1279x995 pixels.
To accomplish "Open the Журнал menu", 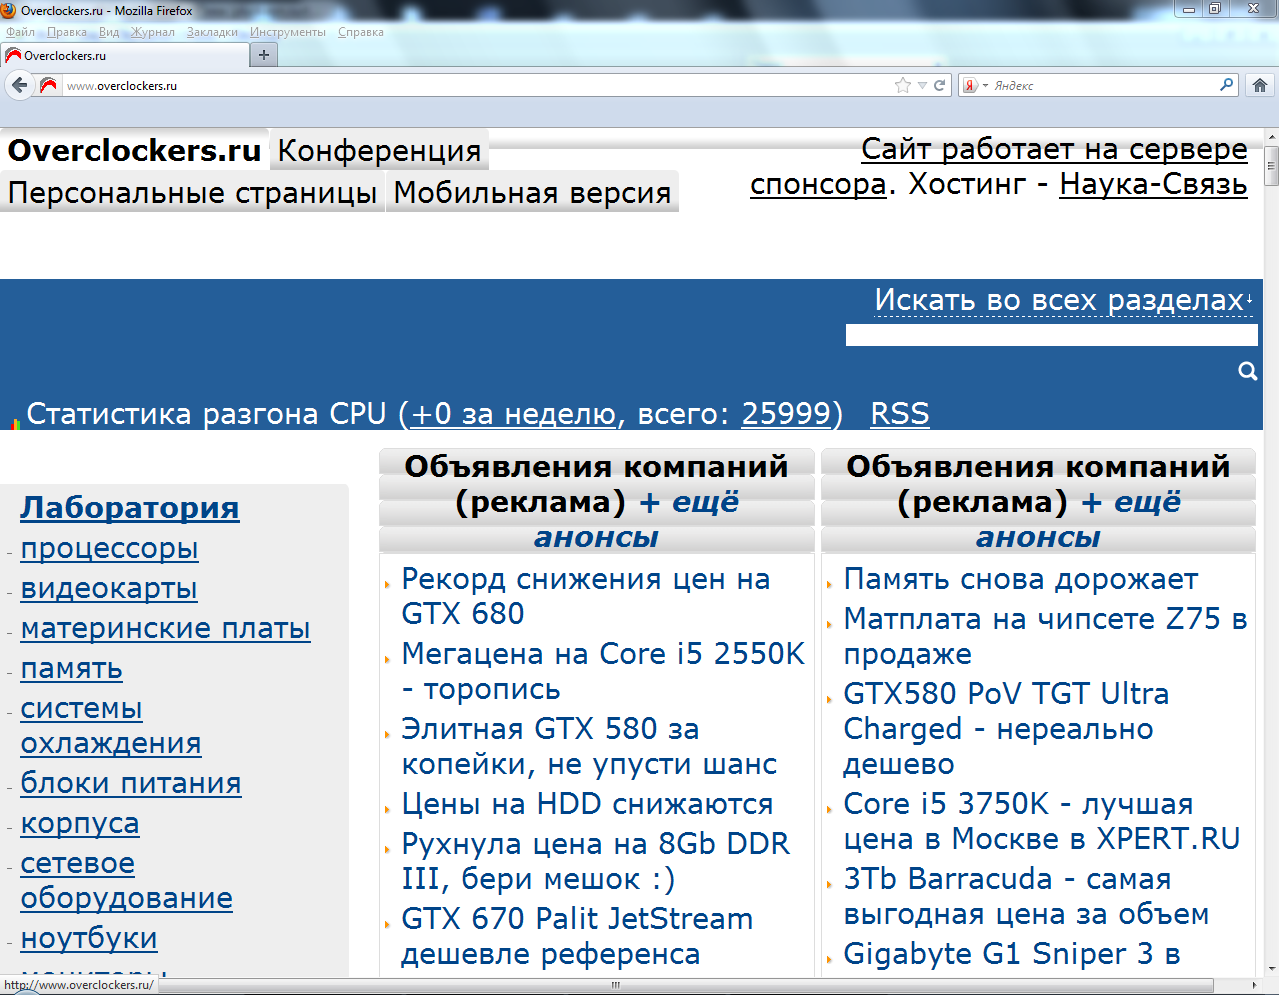I will 153,32.
